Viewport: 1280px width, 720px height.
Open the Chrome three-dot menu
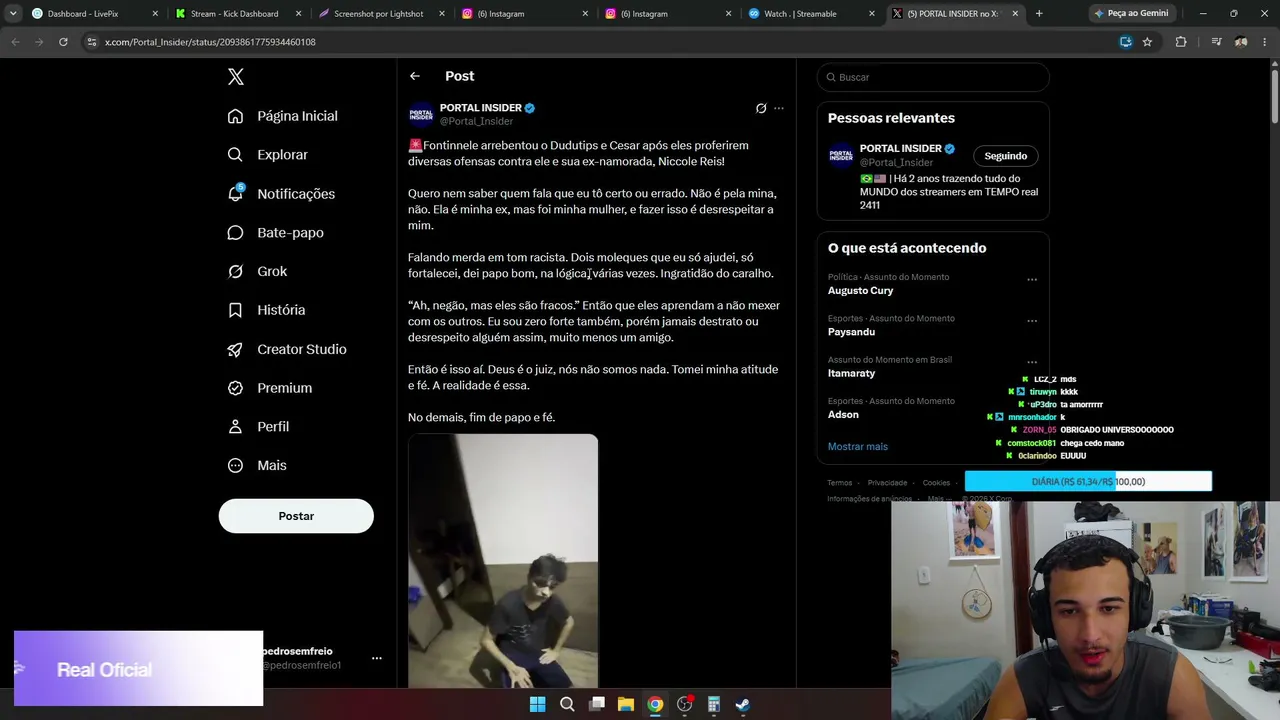1265,42
